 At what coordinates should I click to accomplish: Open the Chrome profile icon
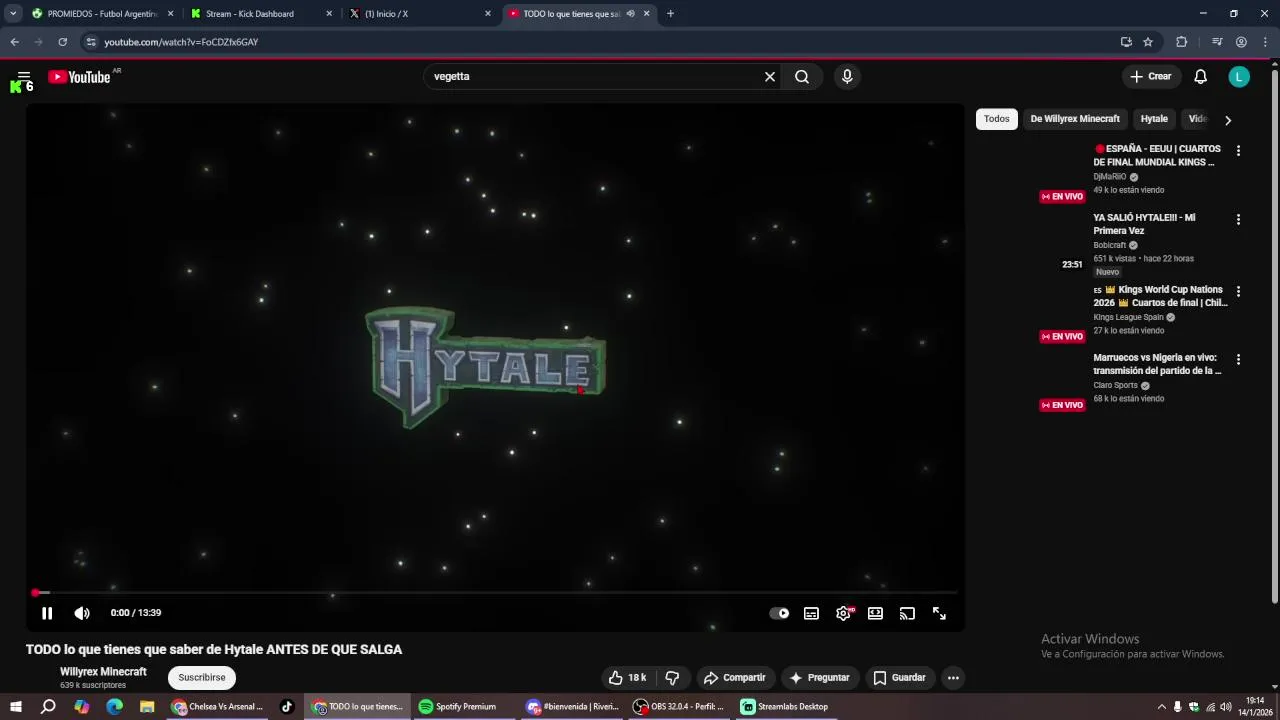pyautogui.click(x=1241, y=42)
